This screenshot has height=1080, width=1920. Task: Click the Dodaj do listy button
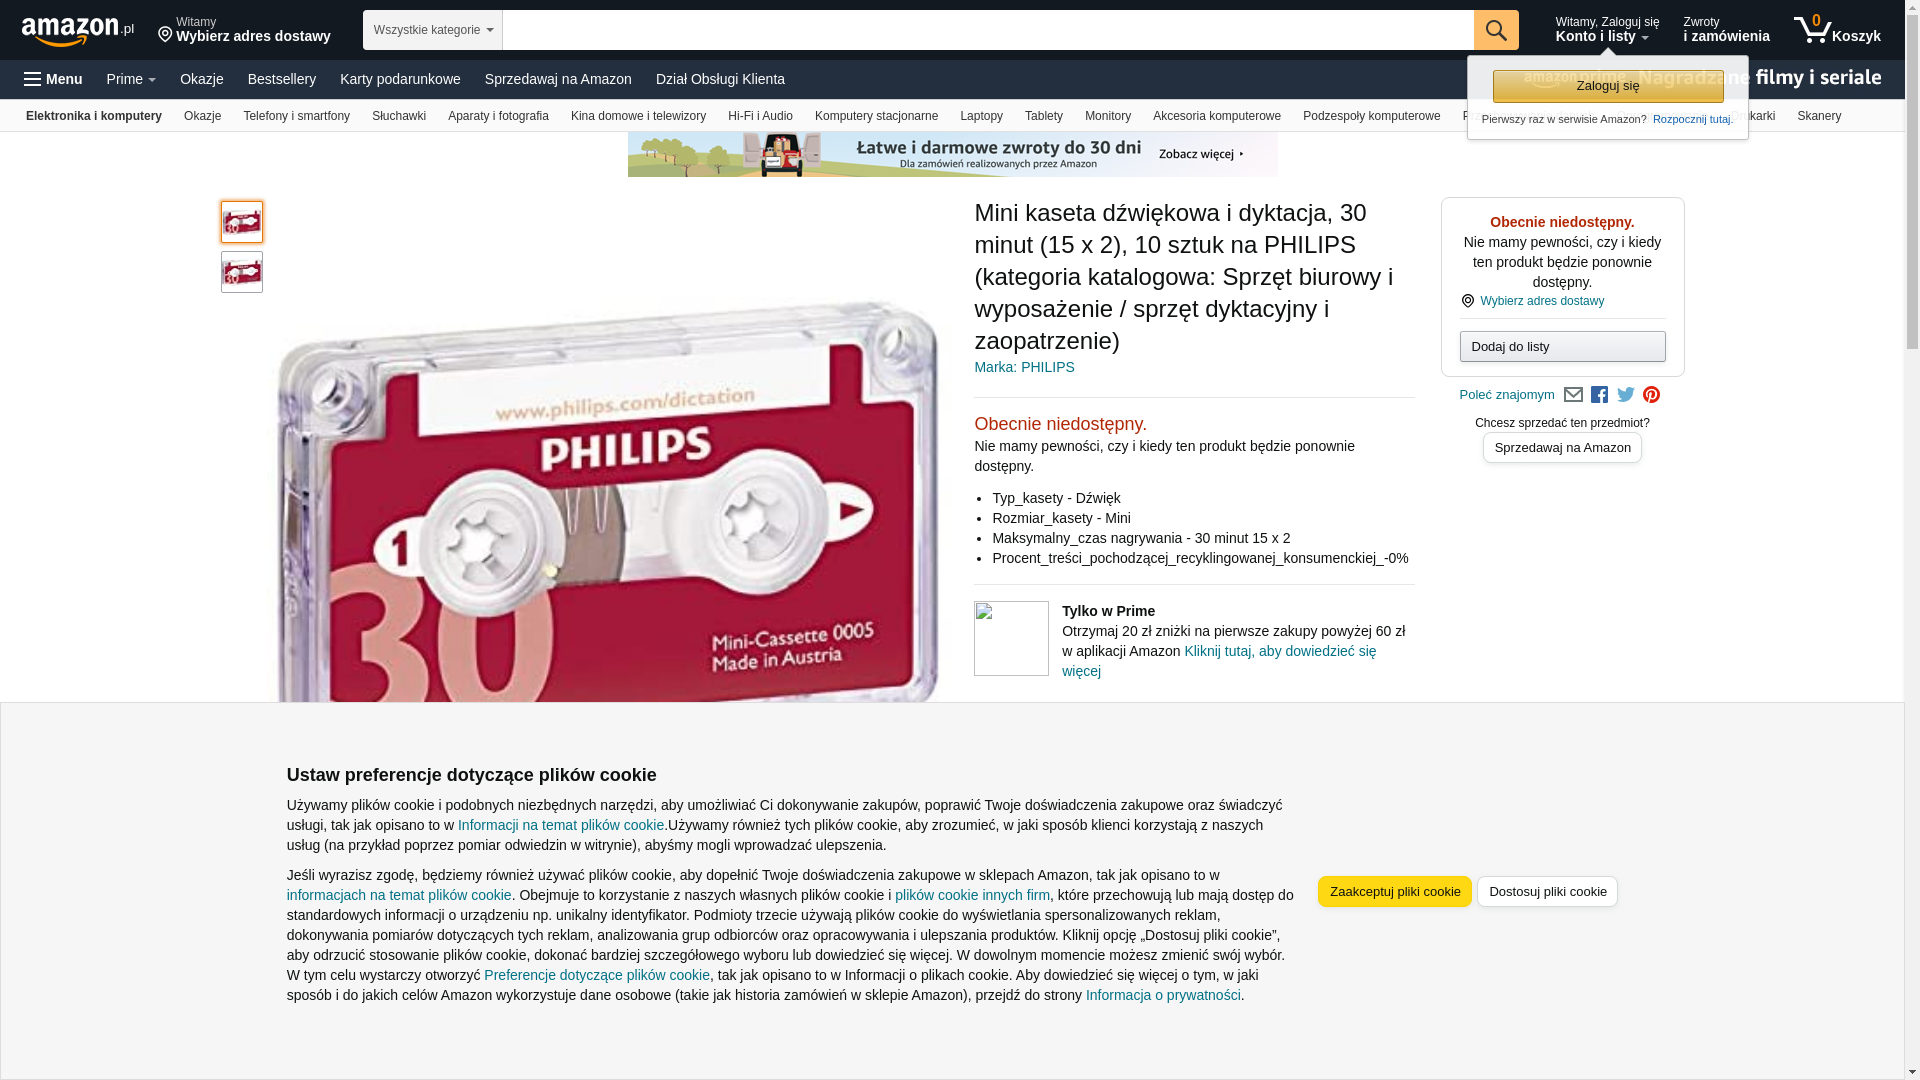click(x=1562, y=347)
